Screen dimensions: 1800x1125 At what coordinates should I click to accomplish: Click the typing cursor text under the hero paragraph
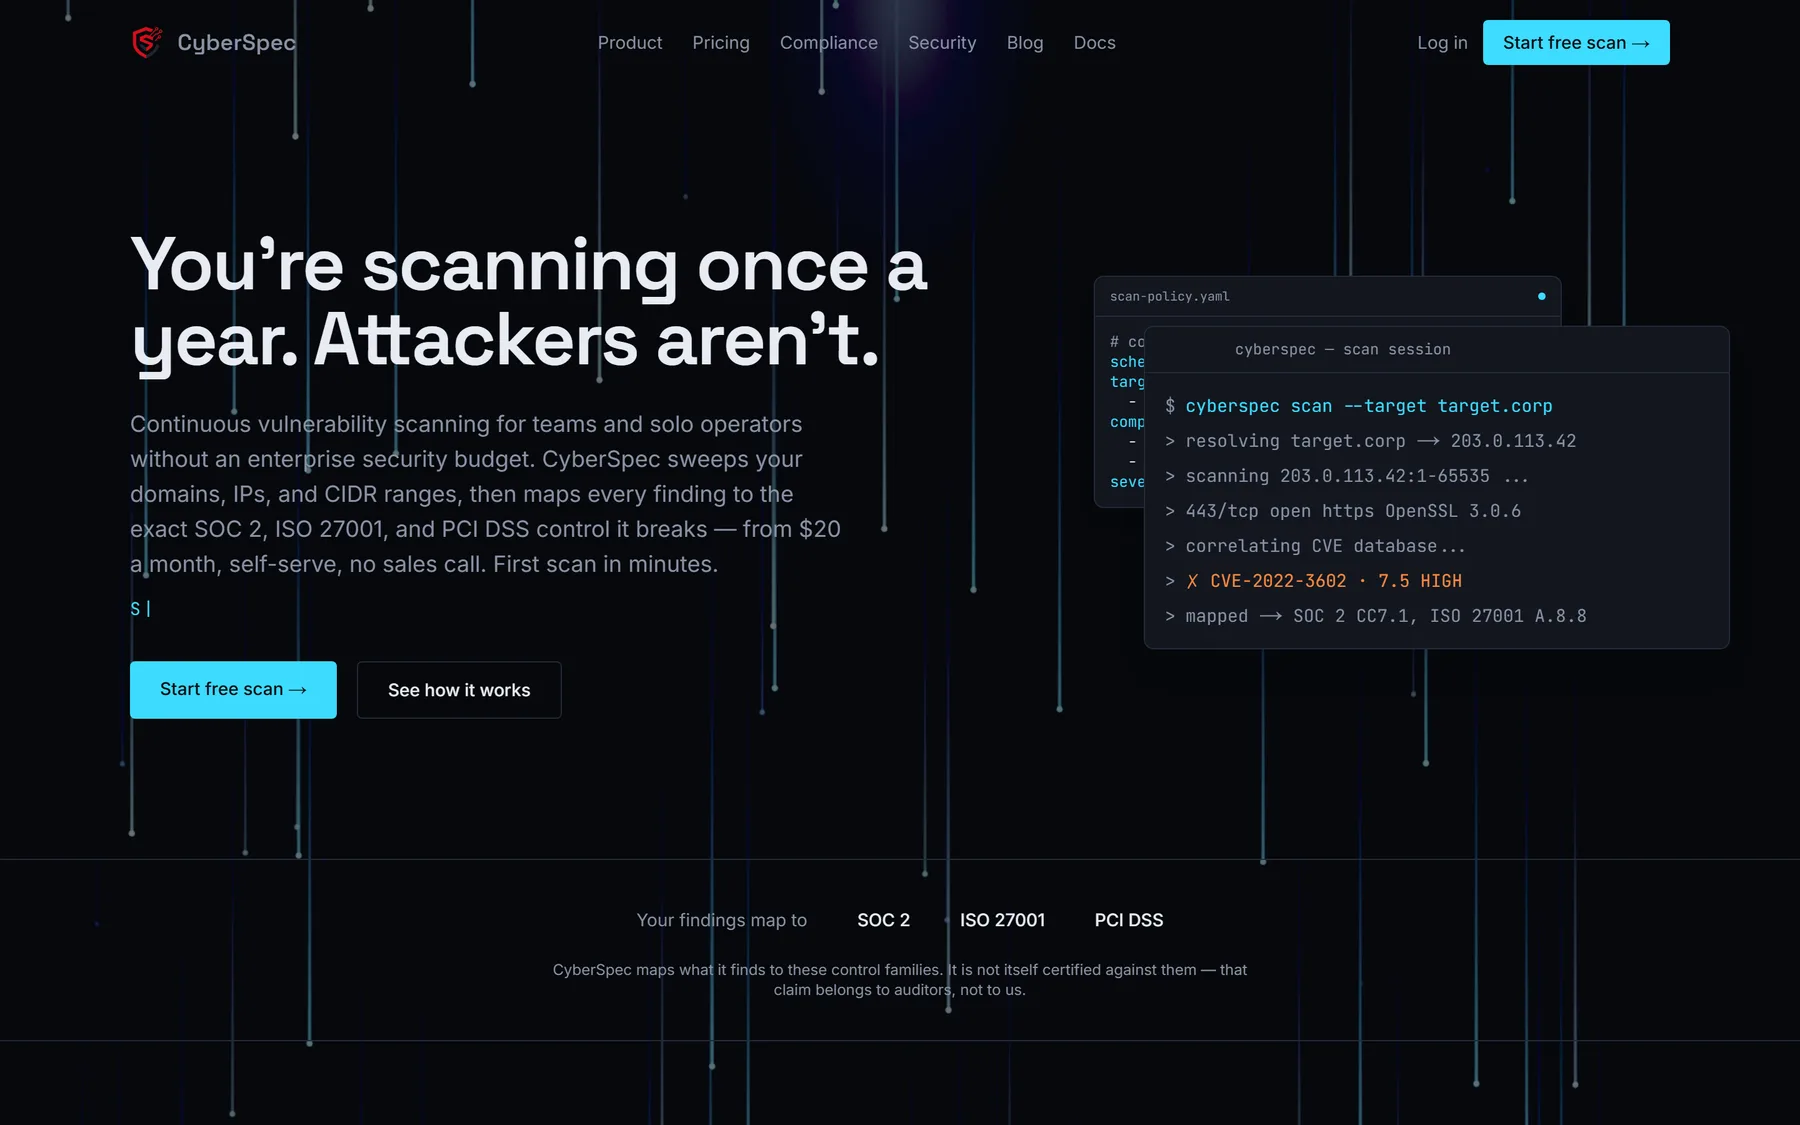tap(141, 608)
